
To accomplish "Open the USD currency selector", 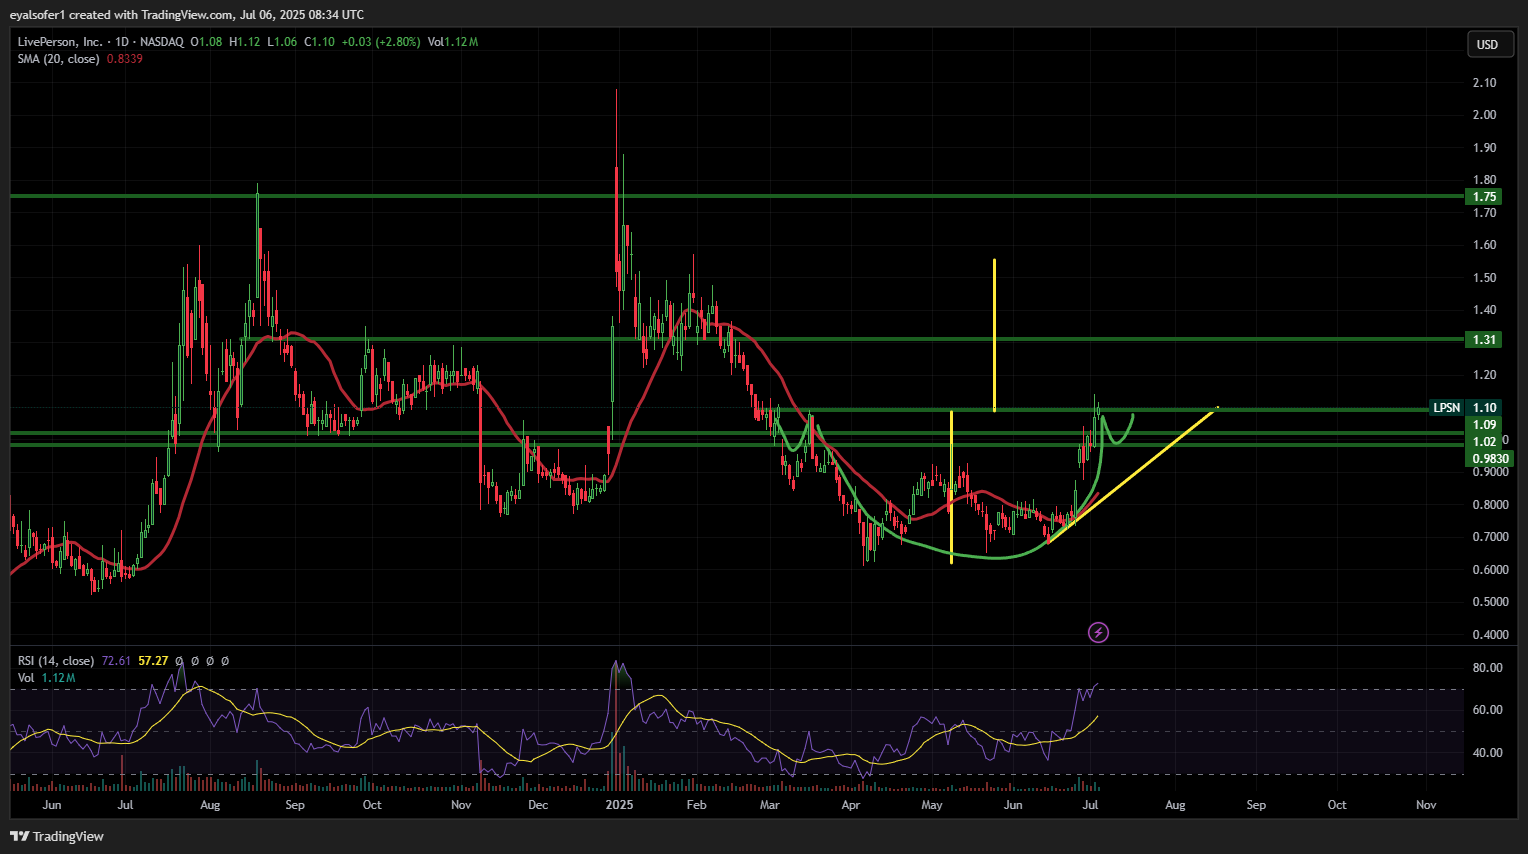I will click(1487, 44).
